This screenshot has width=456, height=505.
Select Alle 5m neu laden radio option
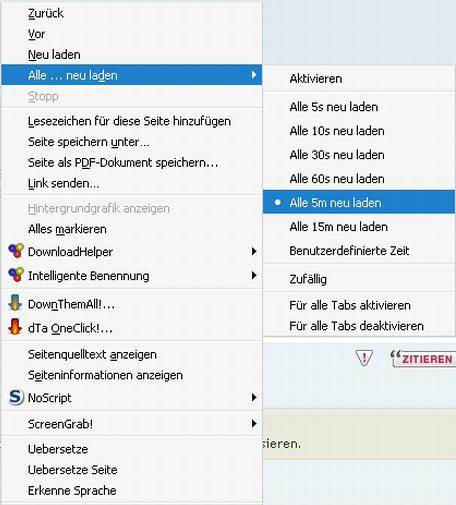[359, 202]
